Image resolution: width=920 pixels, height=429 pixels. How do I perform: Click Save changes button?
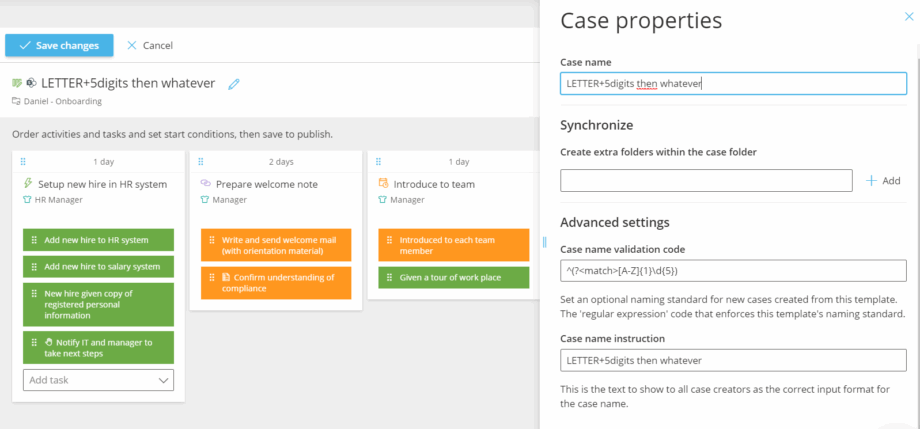[59, 45]
